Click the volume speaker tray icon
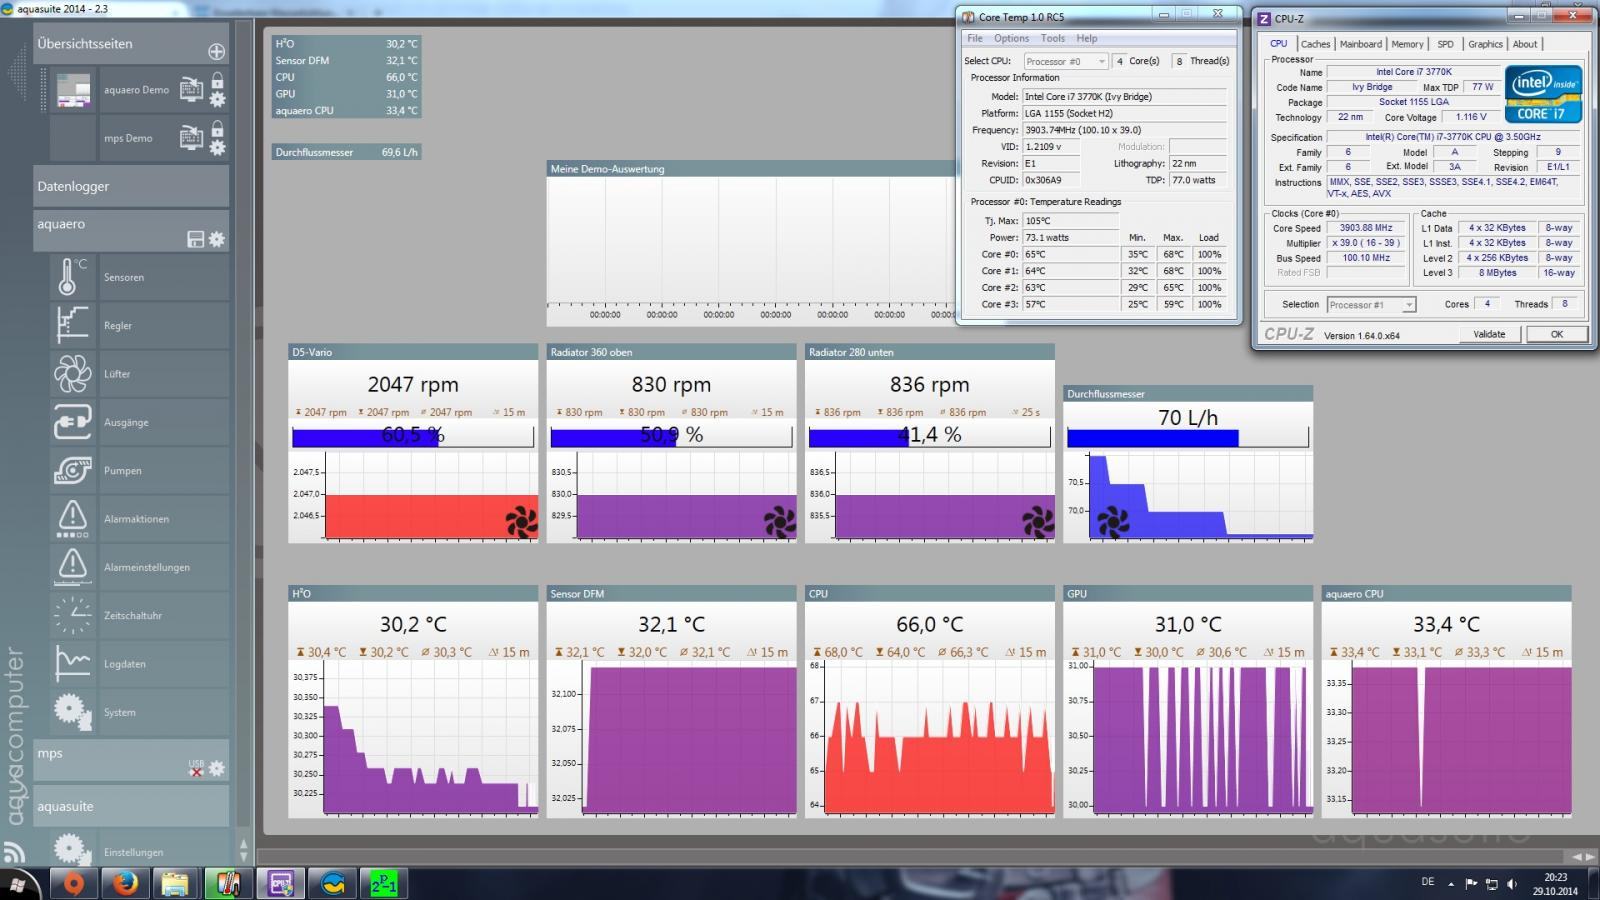1600x900 pixels. (1511, 883)
